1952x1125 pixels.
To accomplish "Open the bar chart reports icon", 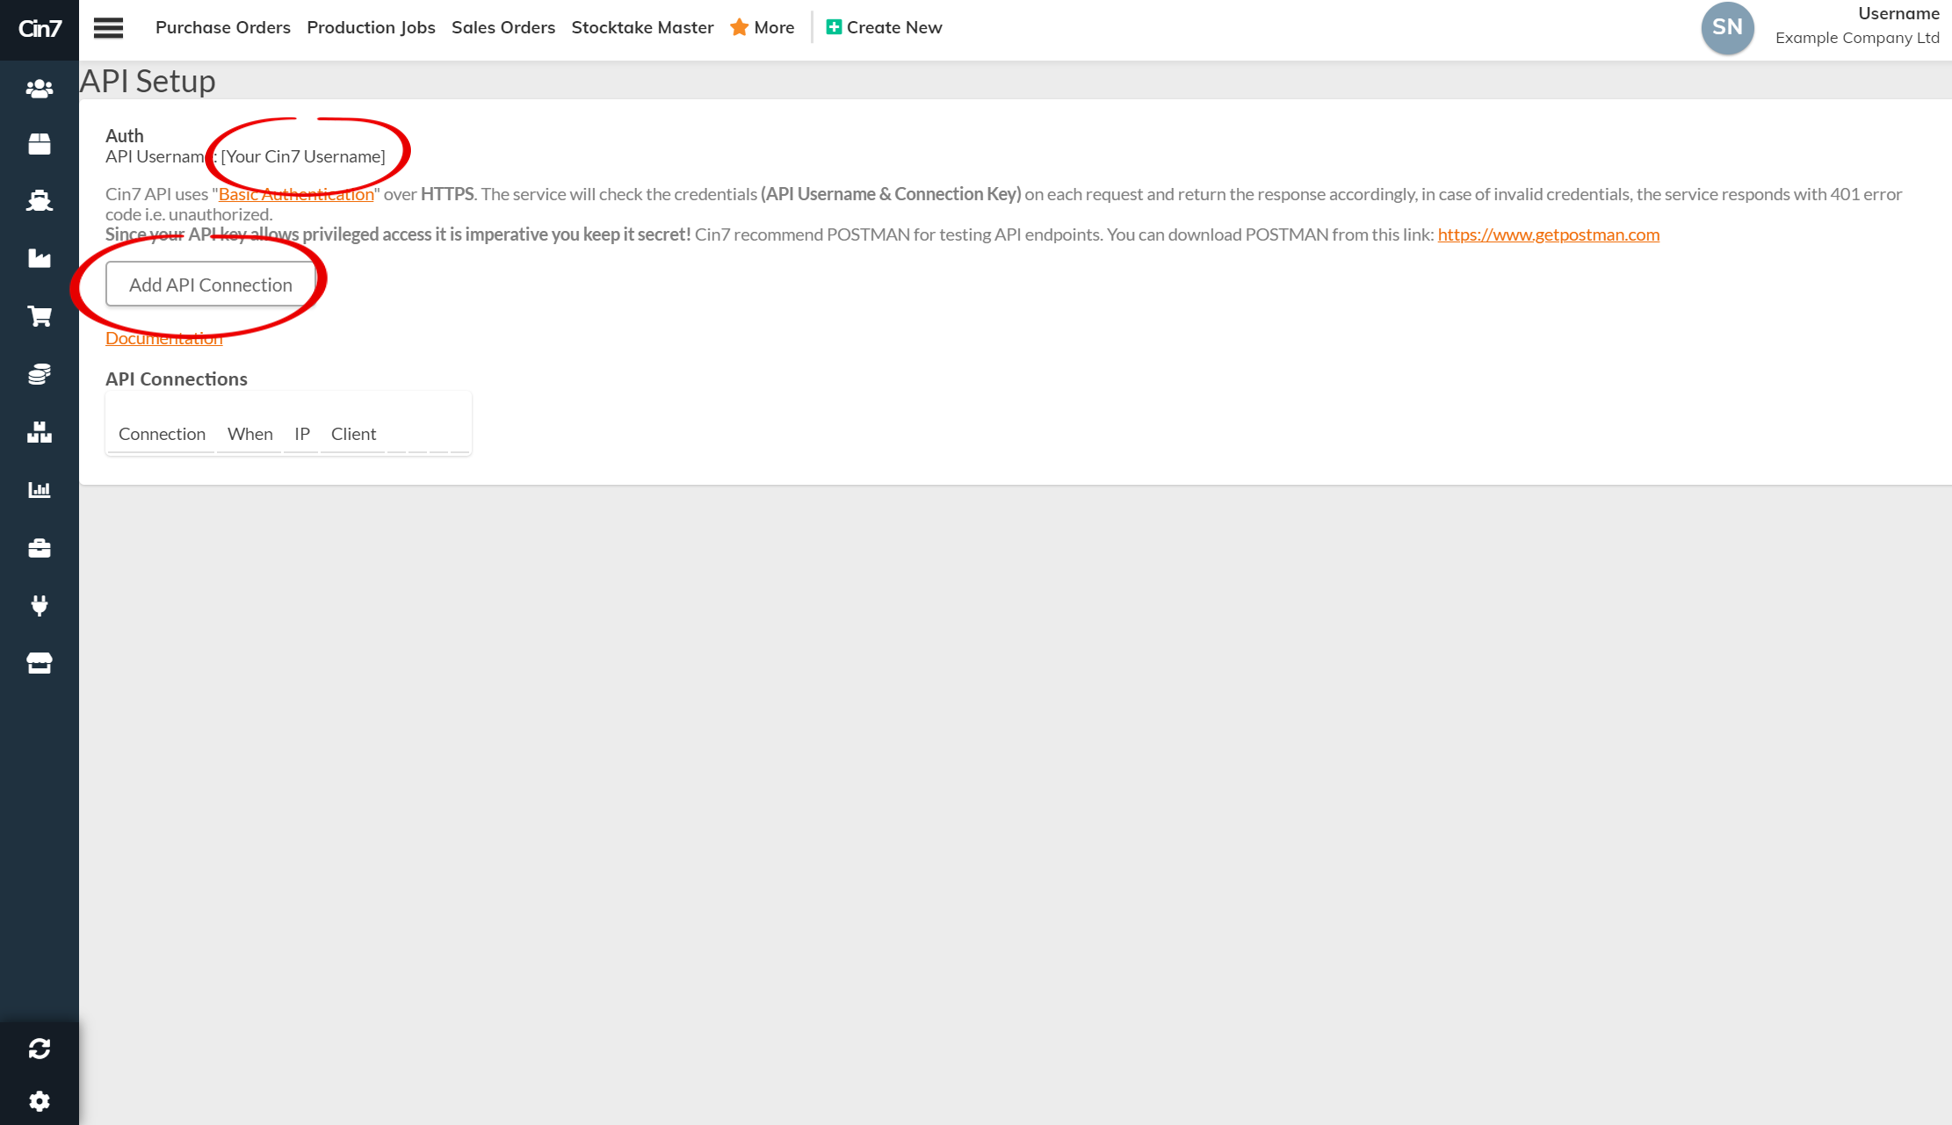I will coord(39,490).
